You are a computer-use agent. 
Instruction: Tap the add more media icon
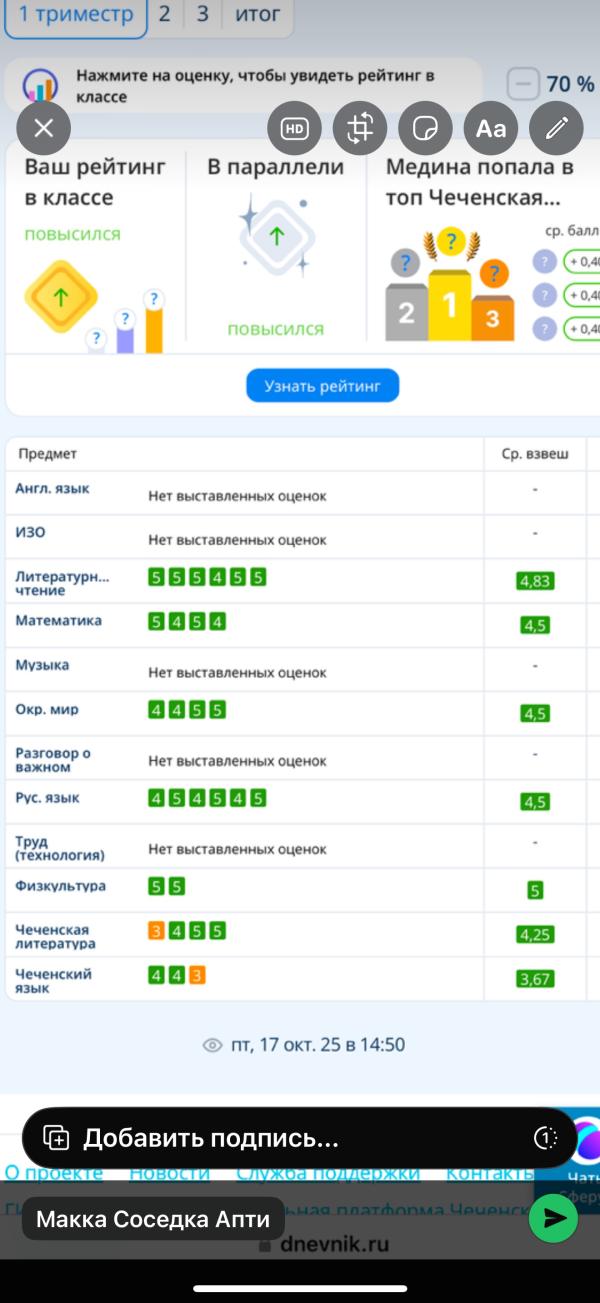point(56,1138)
